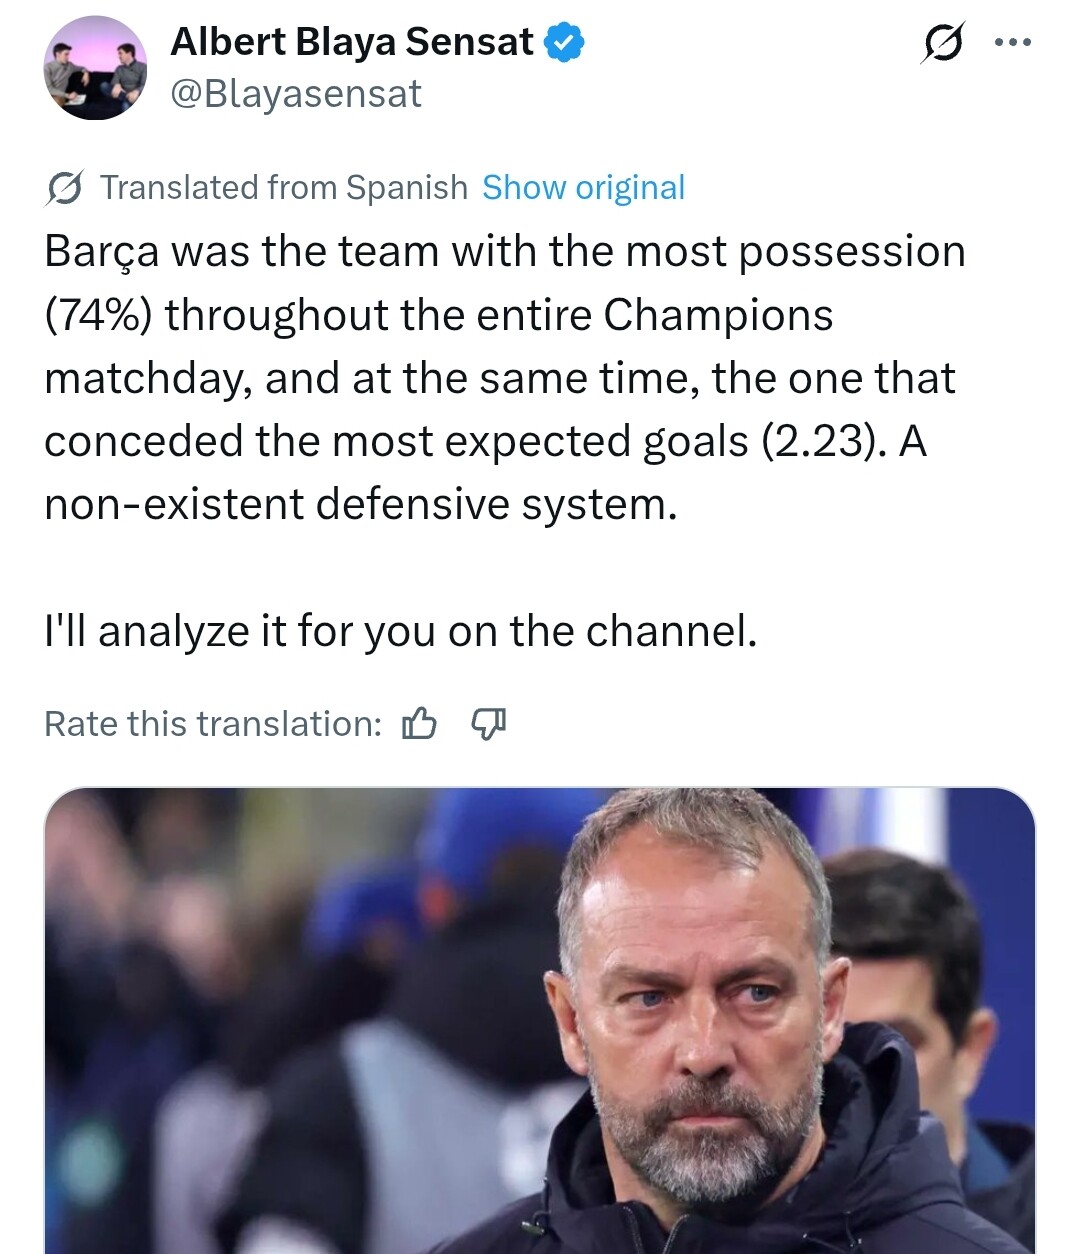Click the word "Barça" in the tweet
The height and width of the screenshot is (1254, 1080).
pyautogui.click(x=101, y=252)
